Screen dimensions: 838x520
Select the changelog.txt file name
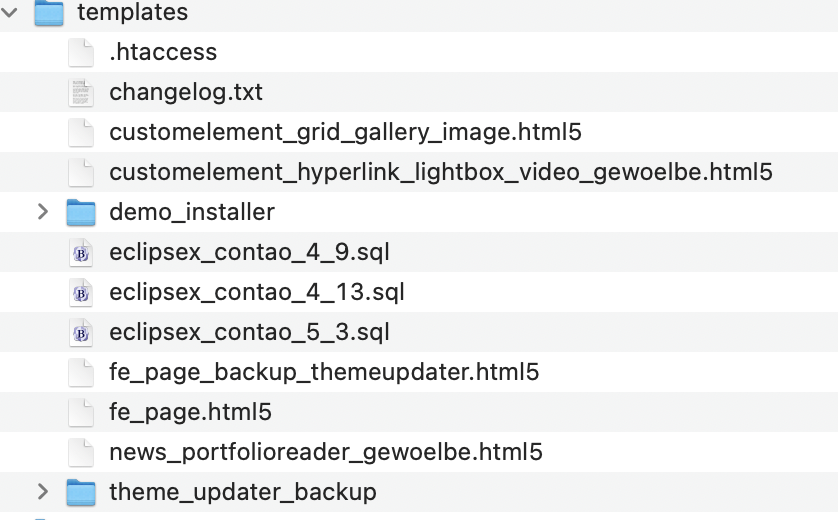[x=186, y=92]
